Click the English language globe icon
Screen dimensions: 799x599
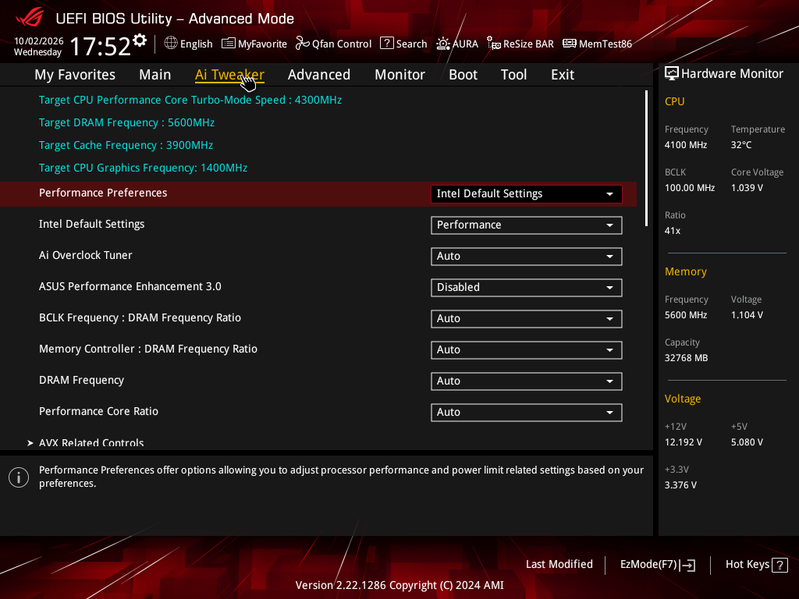171,43
